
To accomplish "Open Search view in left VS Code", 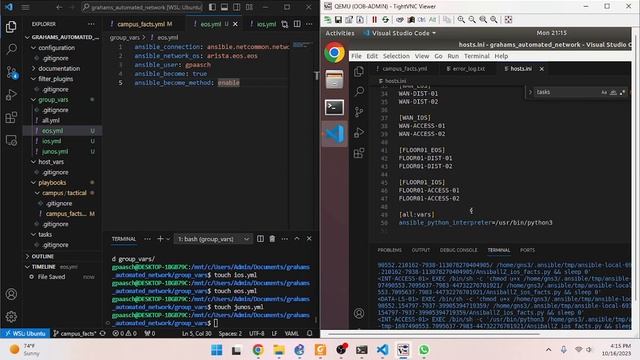I will (x=11, y=49).
